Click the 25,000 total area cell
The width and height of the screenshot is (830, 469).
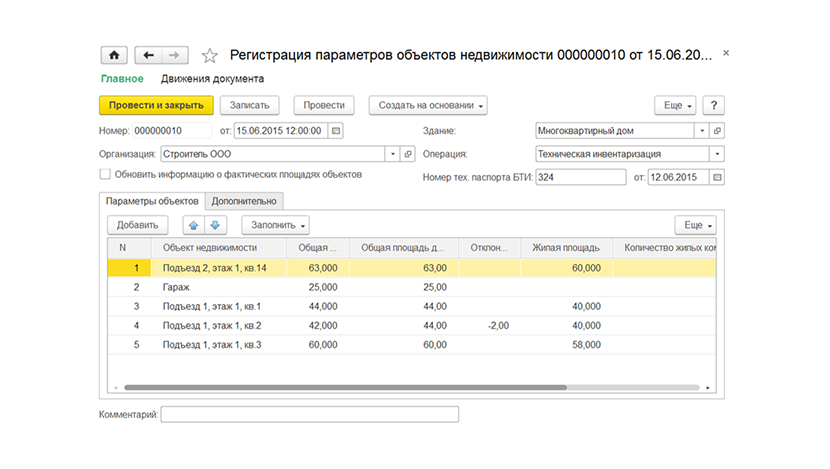318,287
